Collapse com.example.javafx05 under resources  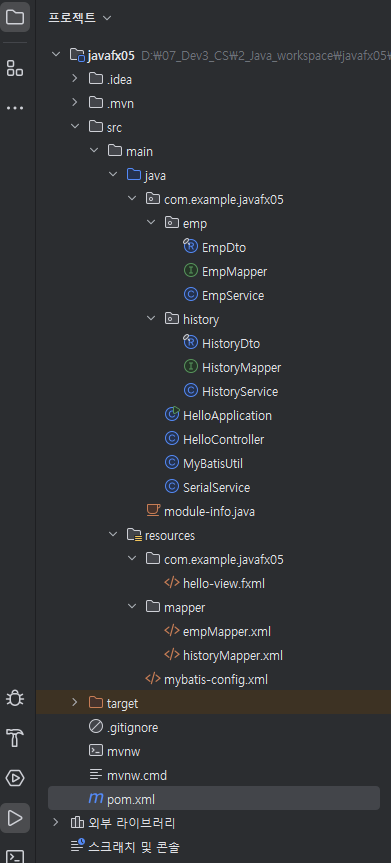[132, 559]
